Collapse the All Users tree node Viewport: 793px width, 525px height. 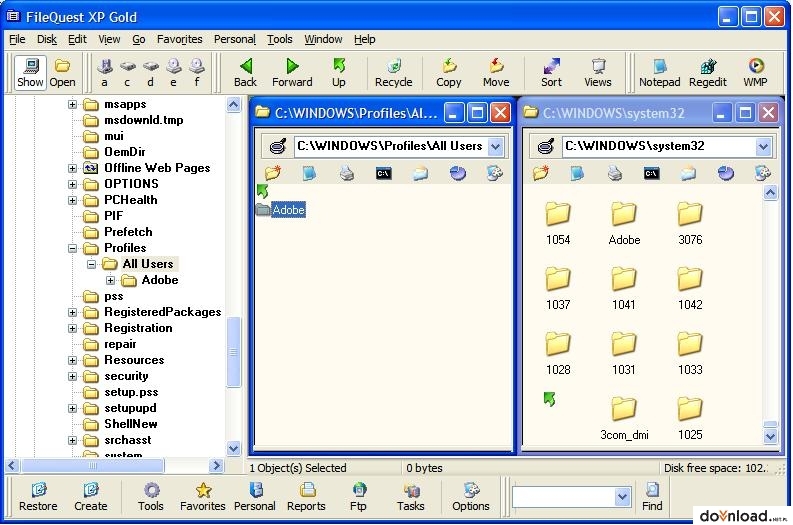[91, 264]
